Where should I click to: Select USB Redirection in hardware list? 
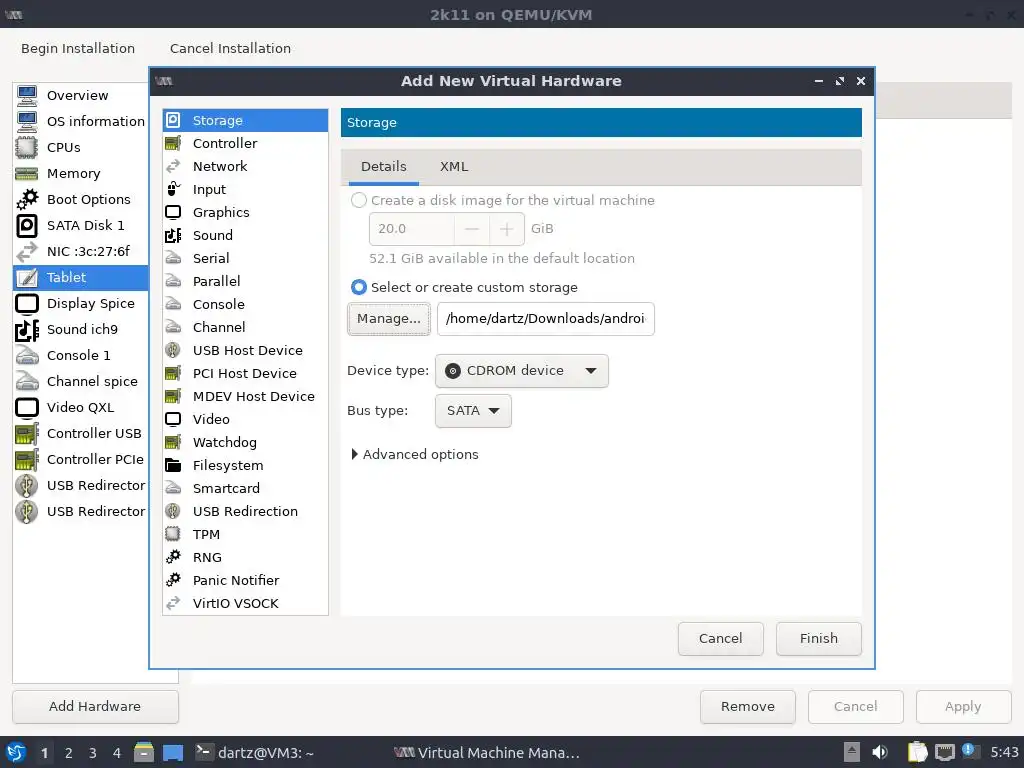(245, 511)
